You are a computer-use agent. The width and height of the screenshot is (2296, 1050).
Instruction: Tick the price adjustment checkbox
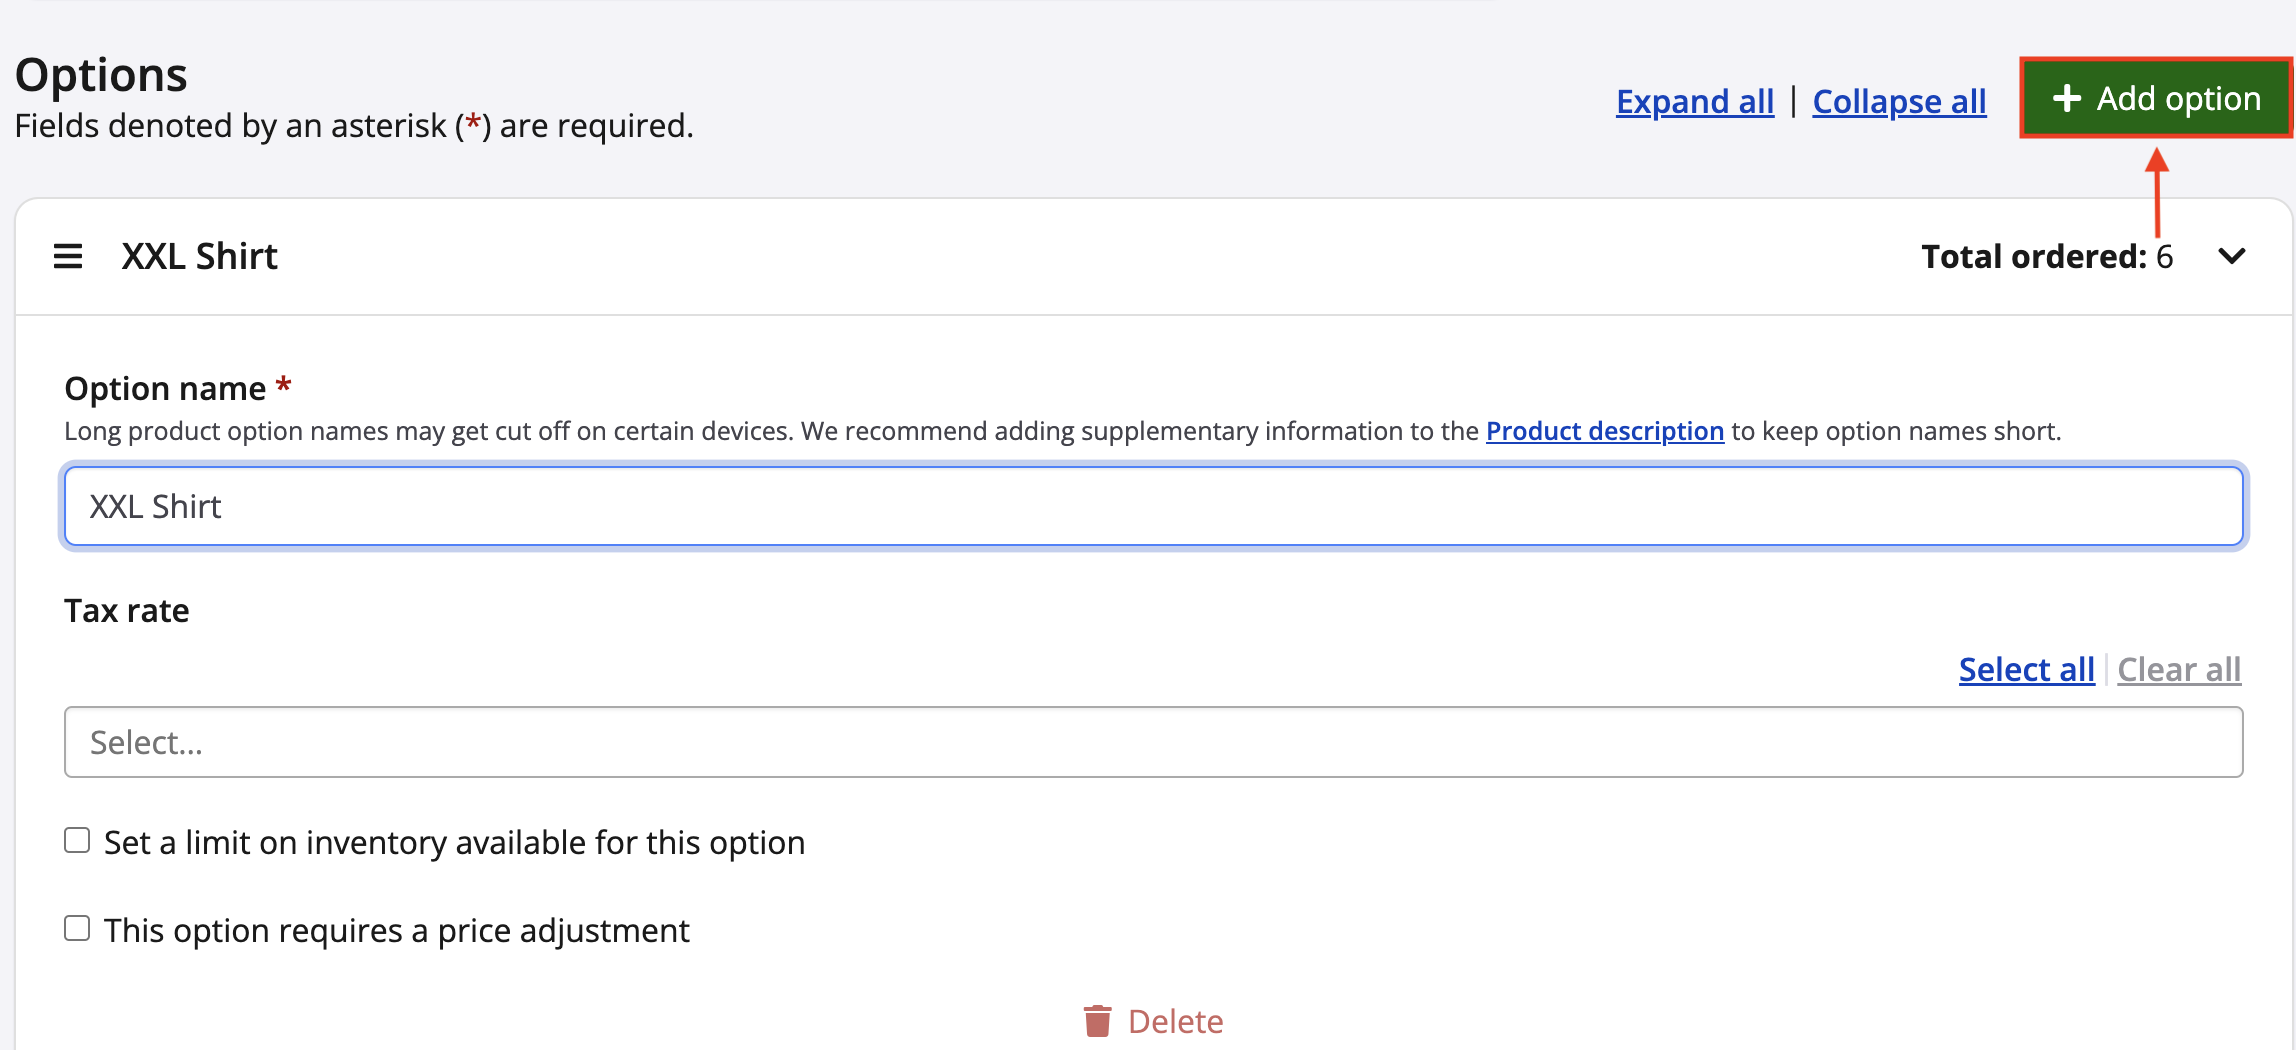point(77,929)
